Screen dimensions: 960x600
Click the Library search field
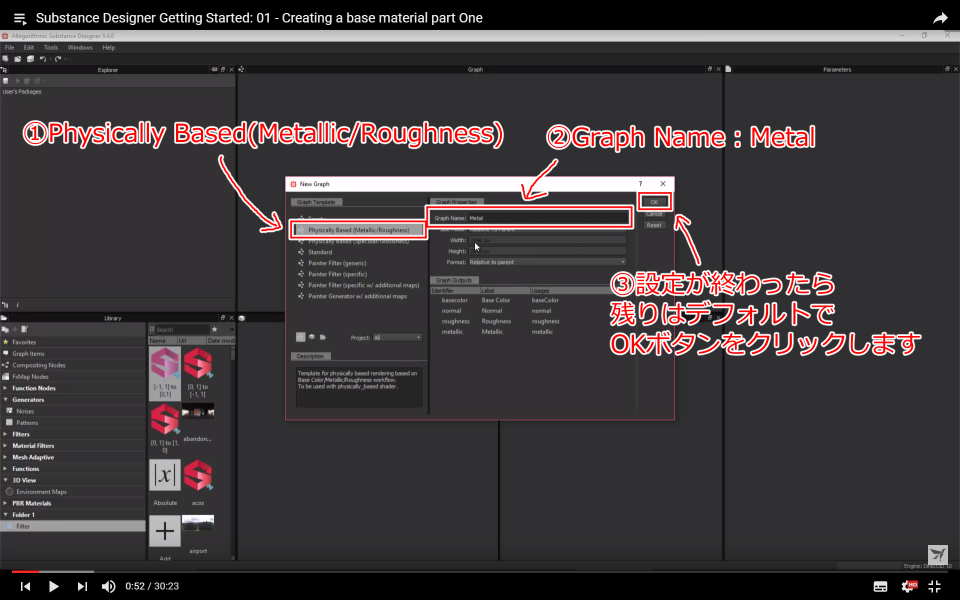point(181,329)
